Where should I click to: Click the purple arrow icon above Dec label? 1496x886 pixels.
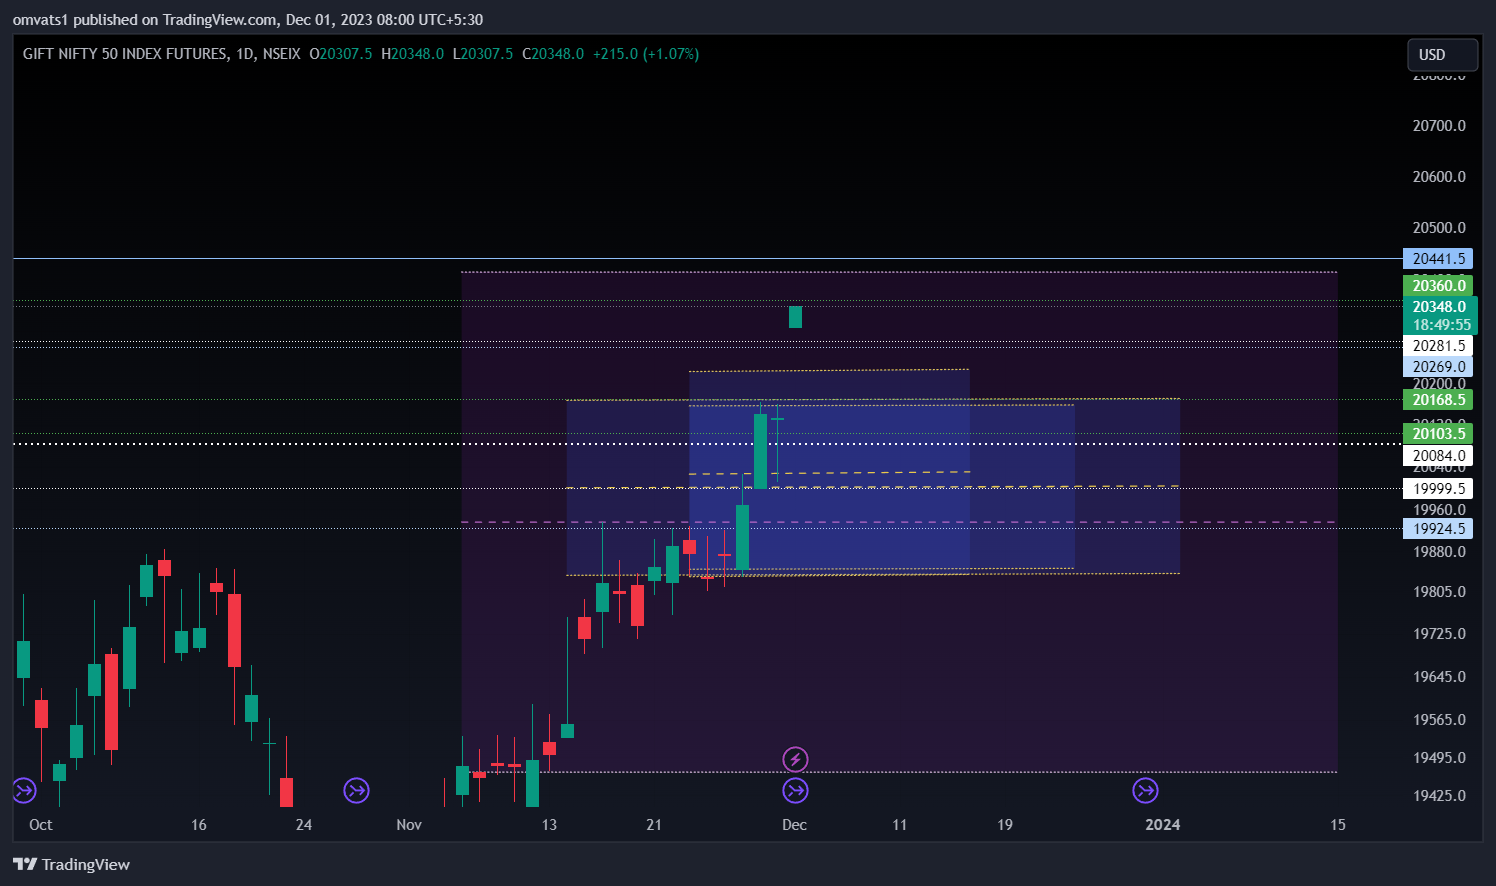pyautogui.click(x=795, y=791)
